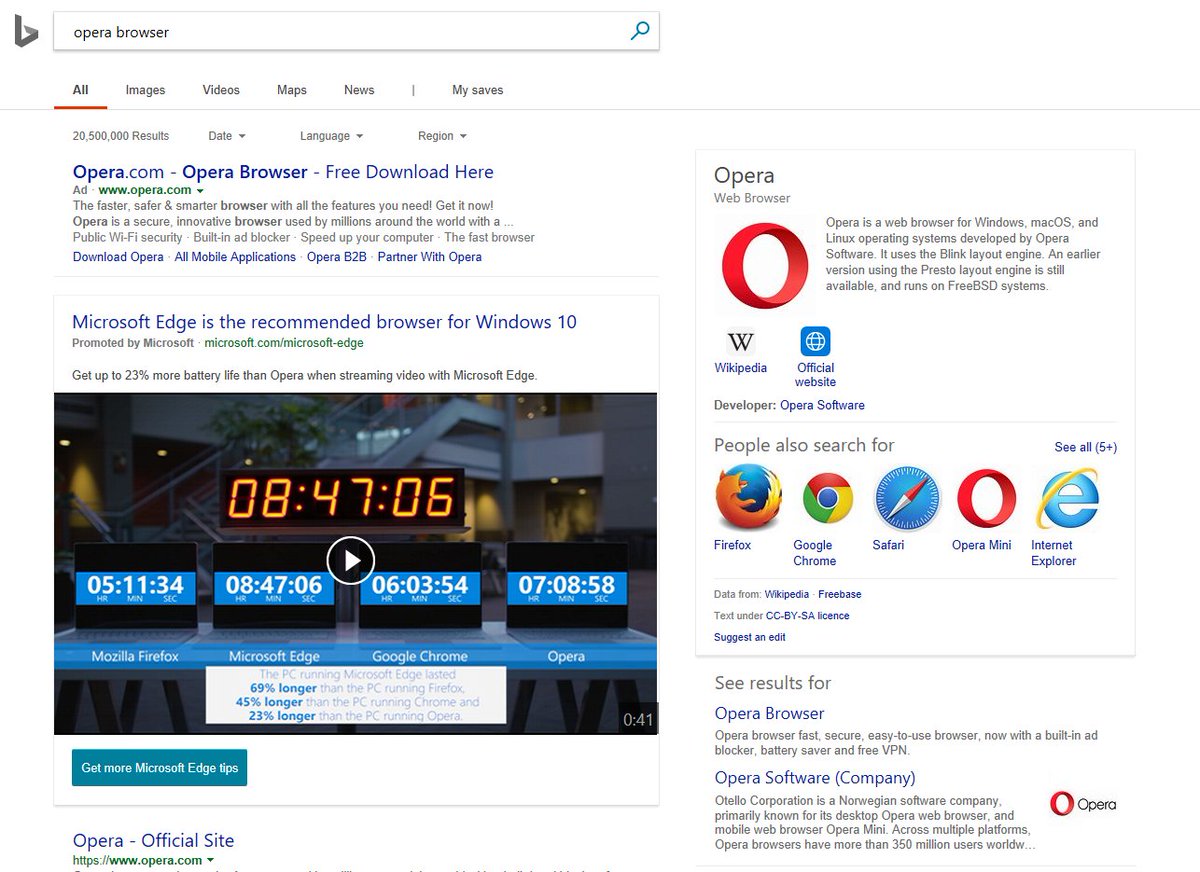Select the Google Chrome icon
This screenshot has width=1200, height=872.
tap(827, 498)
